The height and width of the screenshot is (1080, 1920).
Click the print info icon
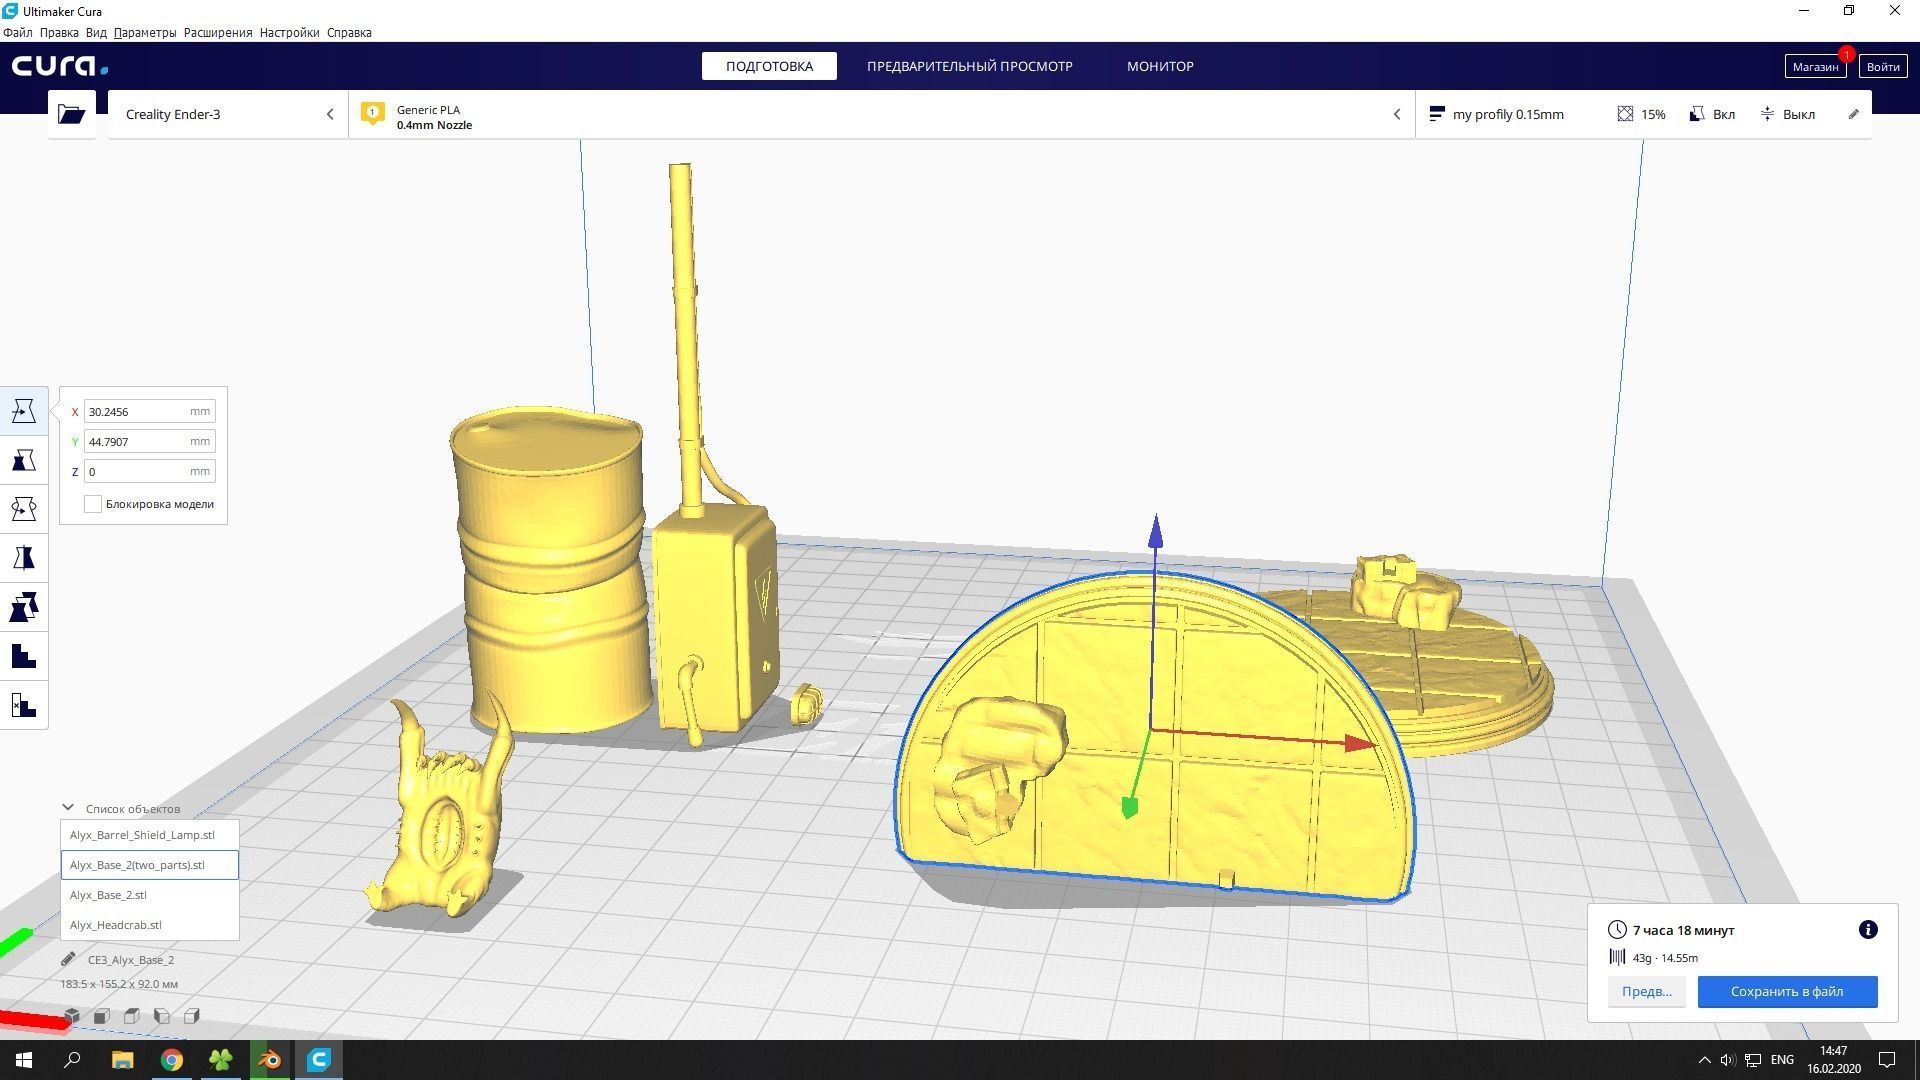point(1867,930)
